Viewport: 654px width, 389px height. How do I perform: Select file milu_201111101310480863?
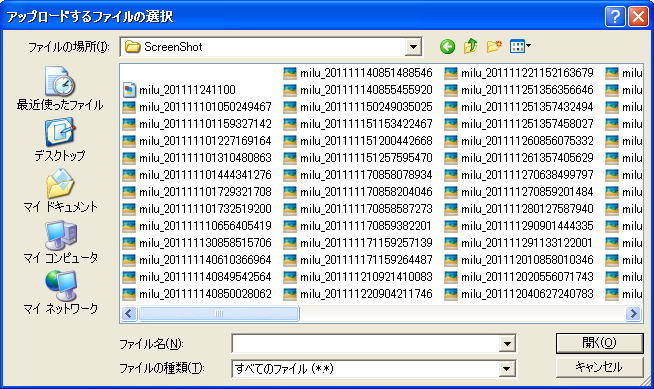coord(197,158)
